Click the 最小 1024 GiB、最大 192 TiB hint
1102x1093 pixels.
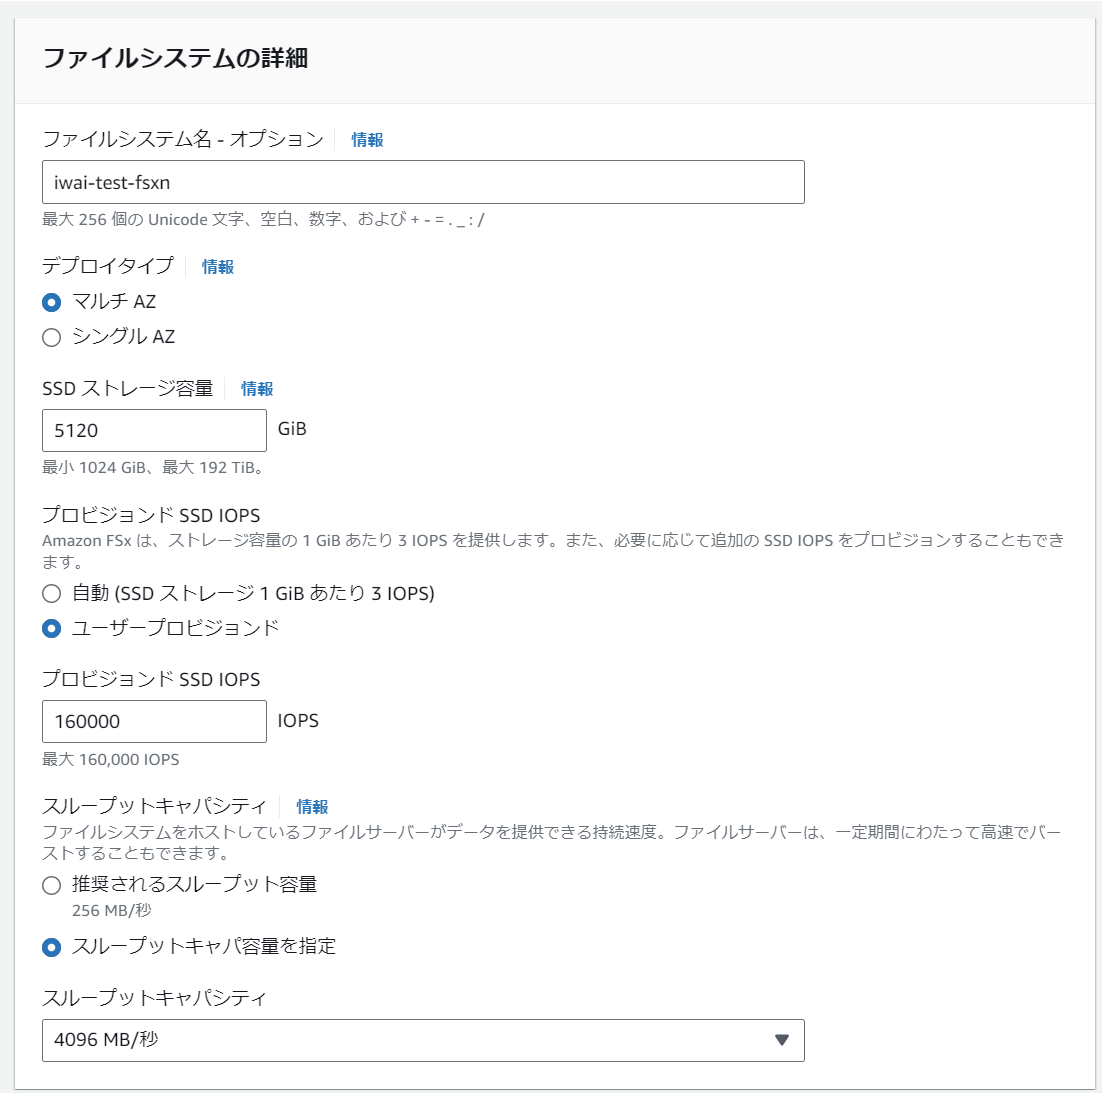(153, 467)
